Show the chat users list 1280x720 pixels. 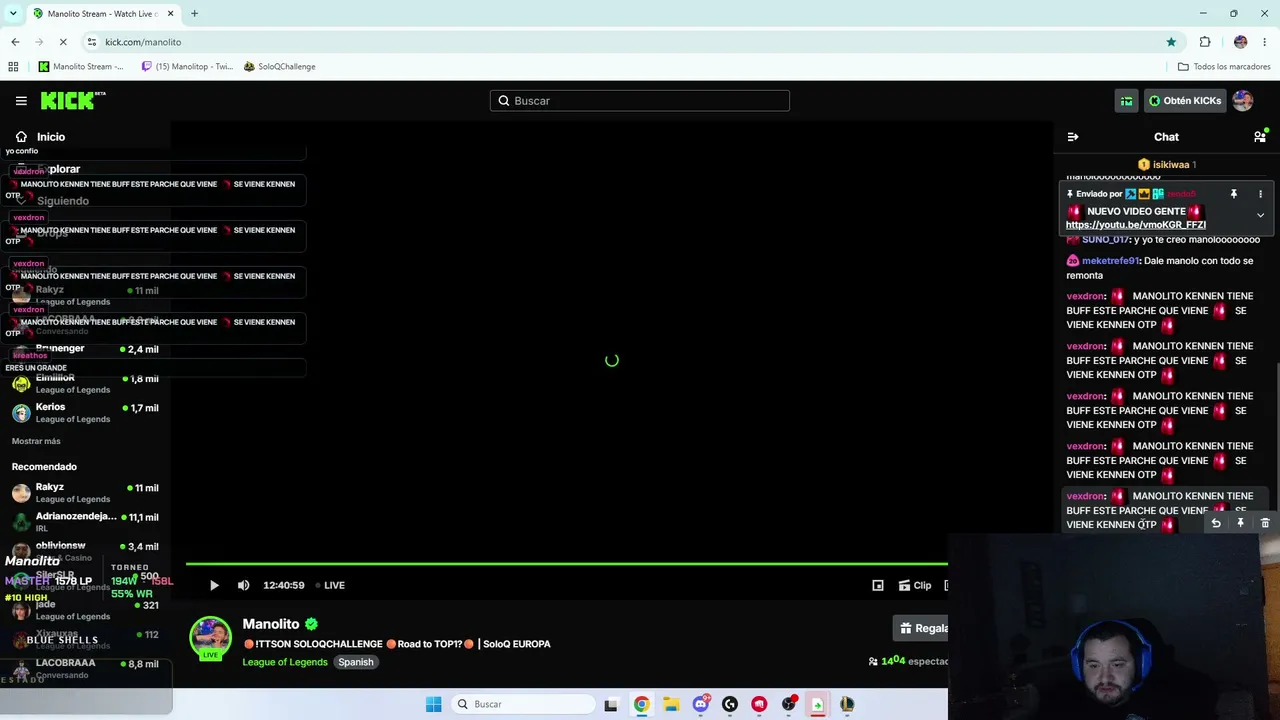[1260, 137]
